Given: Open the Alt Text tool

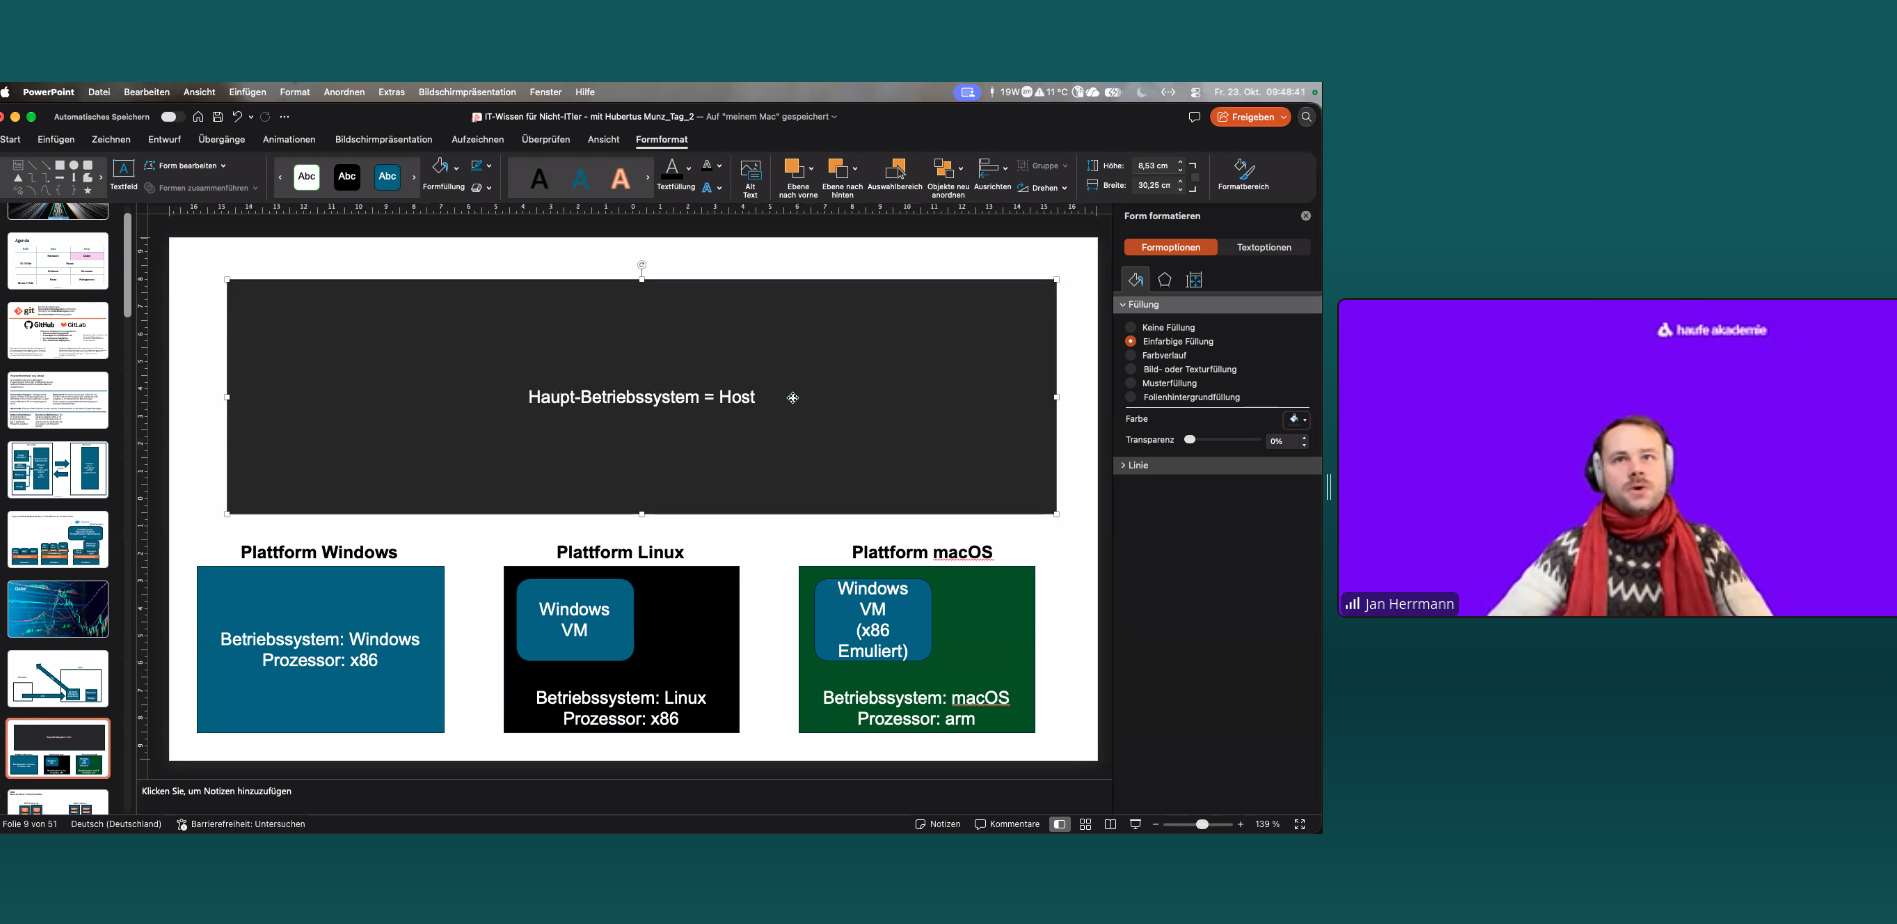Looking at the screenshot, I should (x=750, y=177).
